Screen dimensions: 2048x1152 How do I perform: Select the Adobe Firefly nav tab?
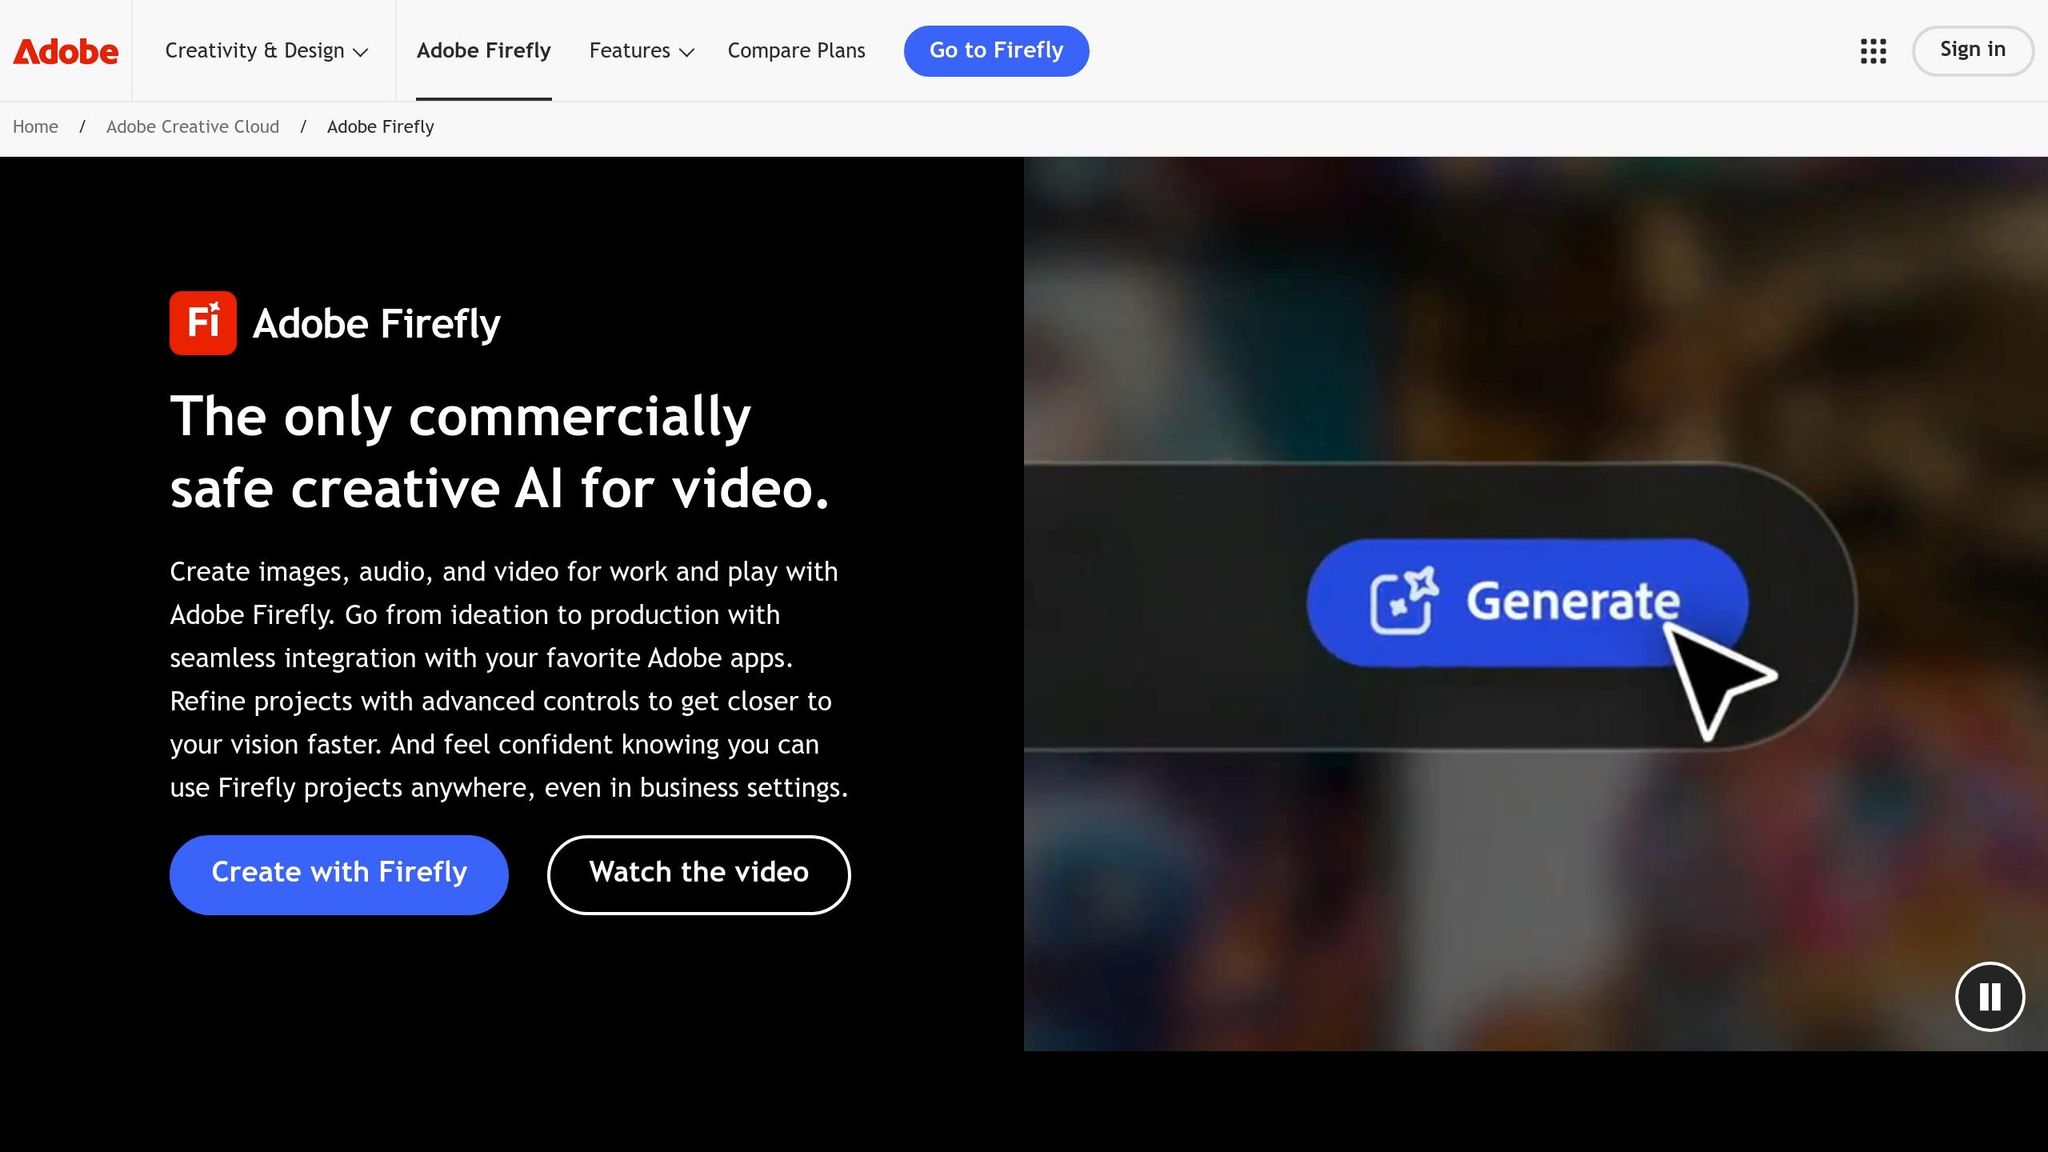(484, 51)
